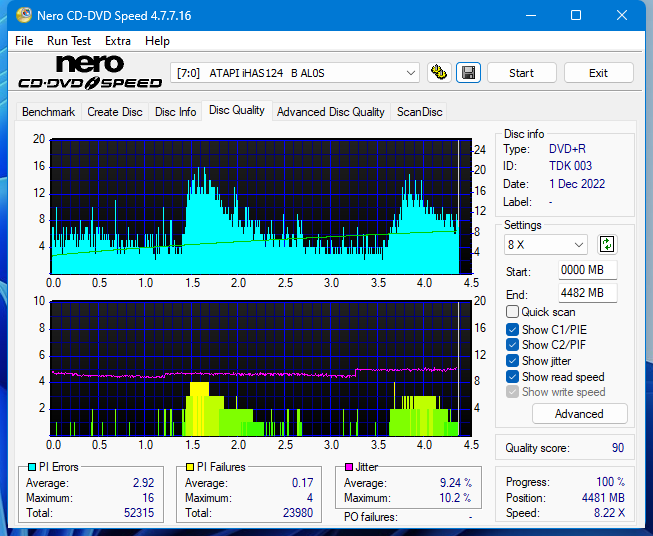The image size is (653, 536).
Task: Click the PO failures label
Action: coord(371,517)
